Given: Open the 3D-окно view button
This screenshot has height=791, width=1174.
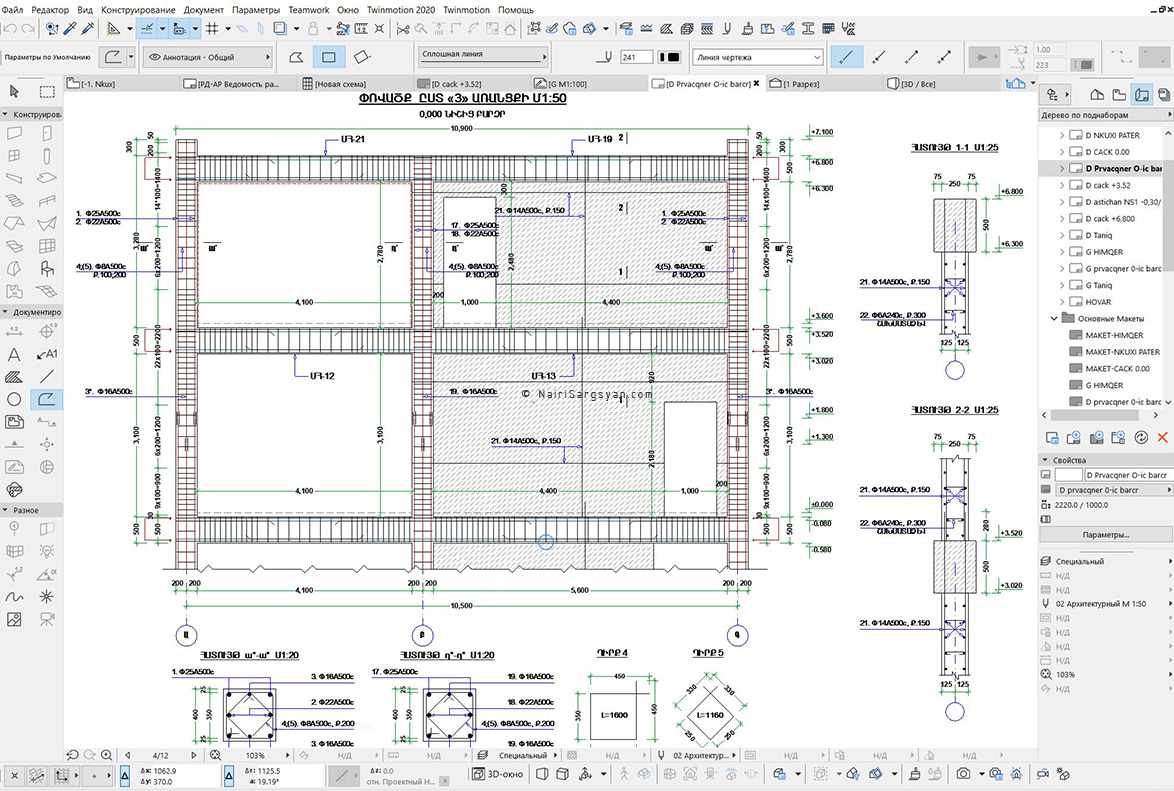Looking at the screenshot, I should click(498, 774).
